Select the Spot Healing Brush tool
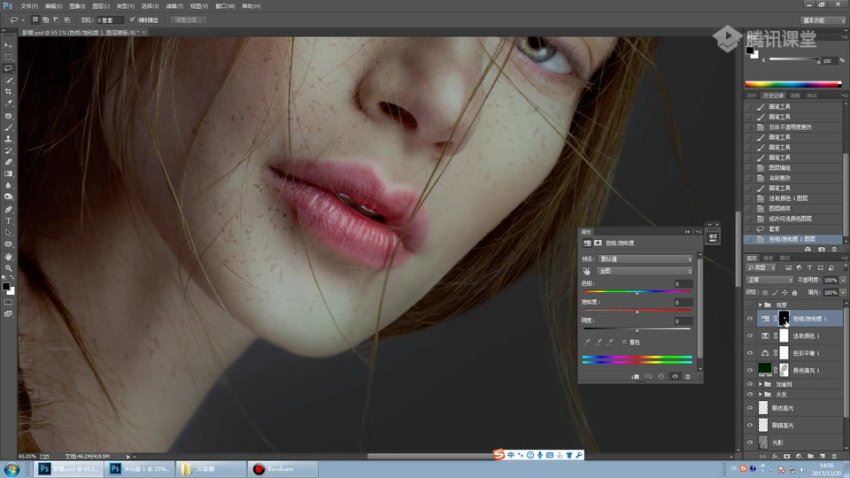The width and height of the screenshot is (850, 478). pyautogui.click(x=8, y=116)
